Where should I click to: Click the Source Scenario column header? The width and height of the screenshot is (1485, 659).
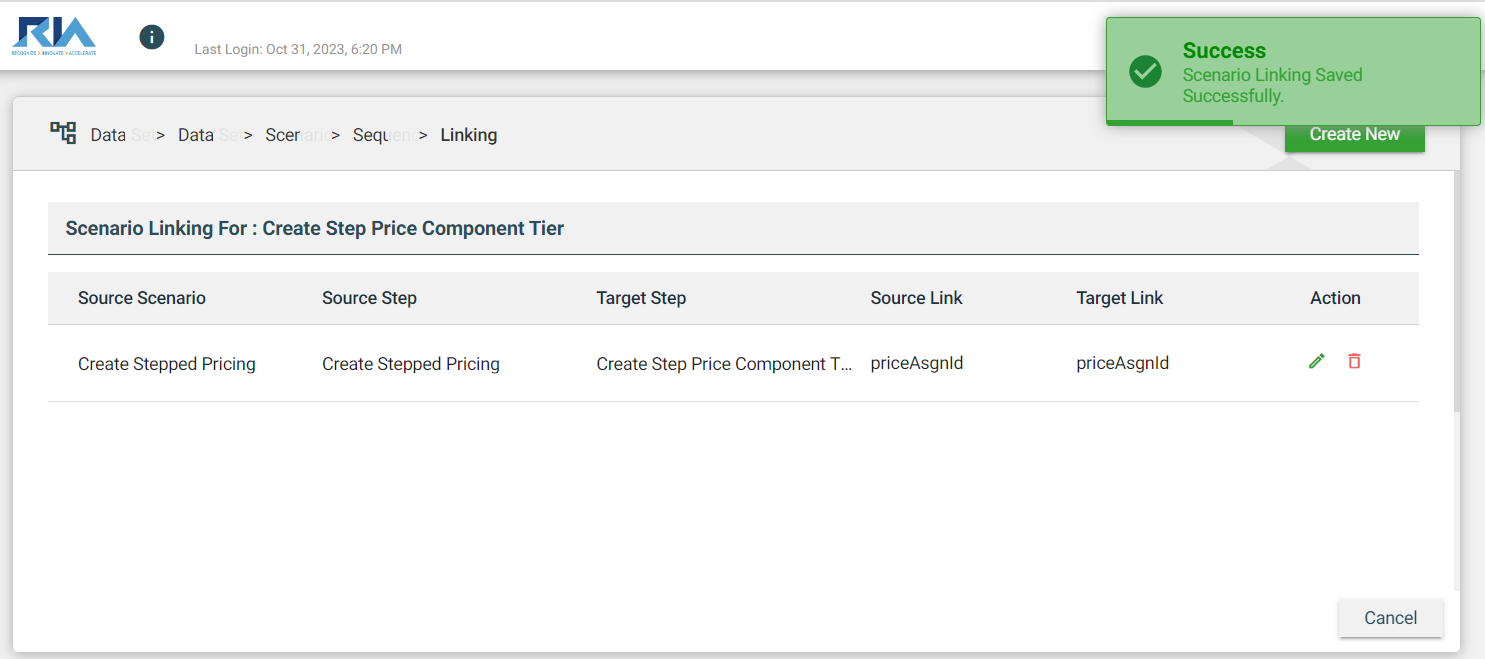coord(142,298)
